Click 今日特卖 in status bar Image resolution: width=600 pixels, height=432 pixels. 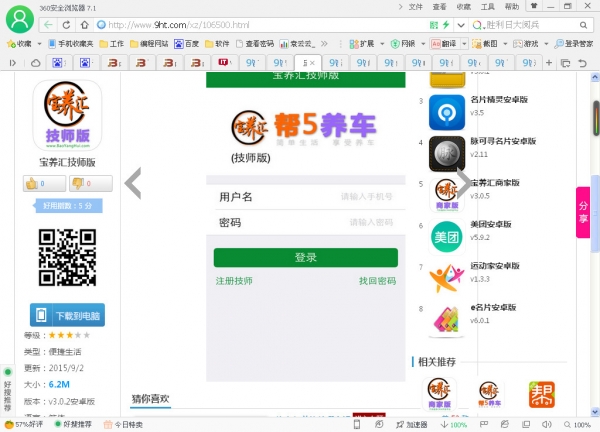124,424
